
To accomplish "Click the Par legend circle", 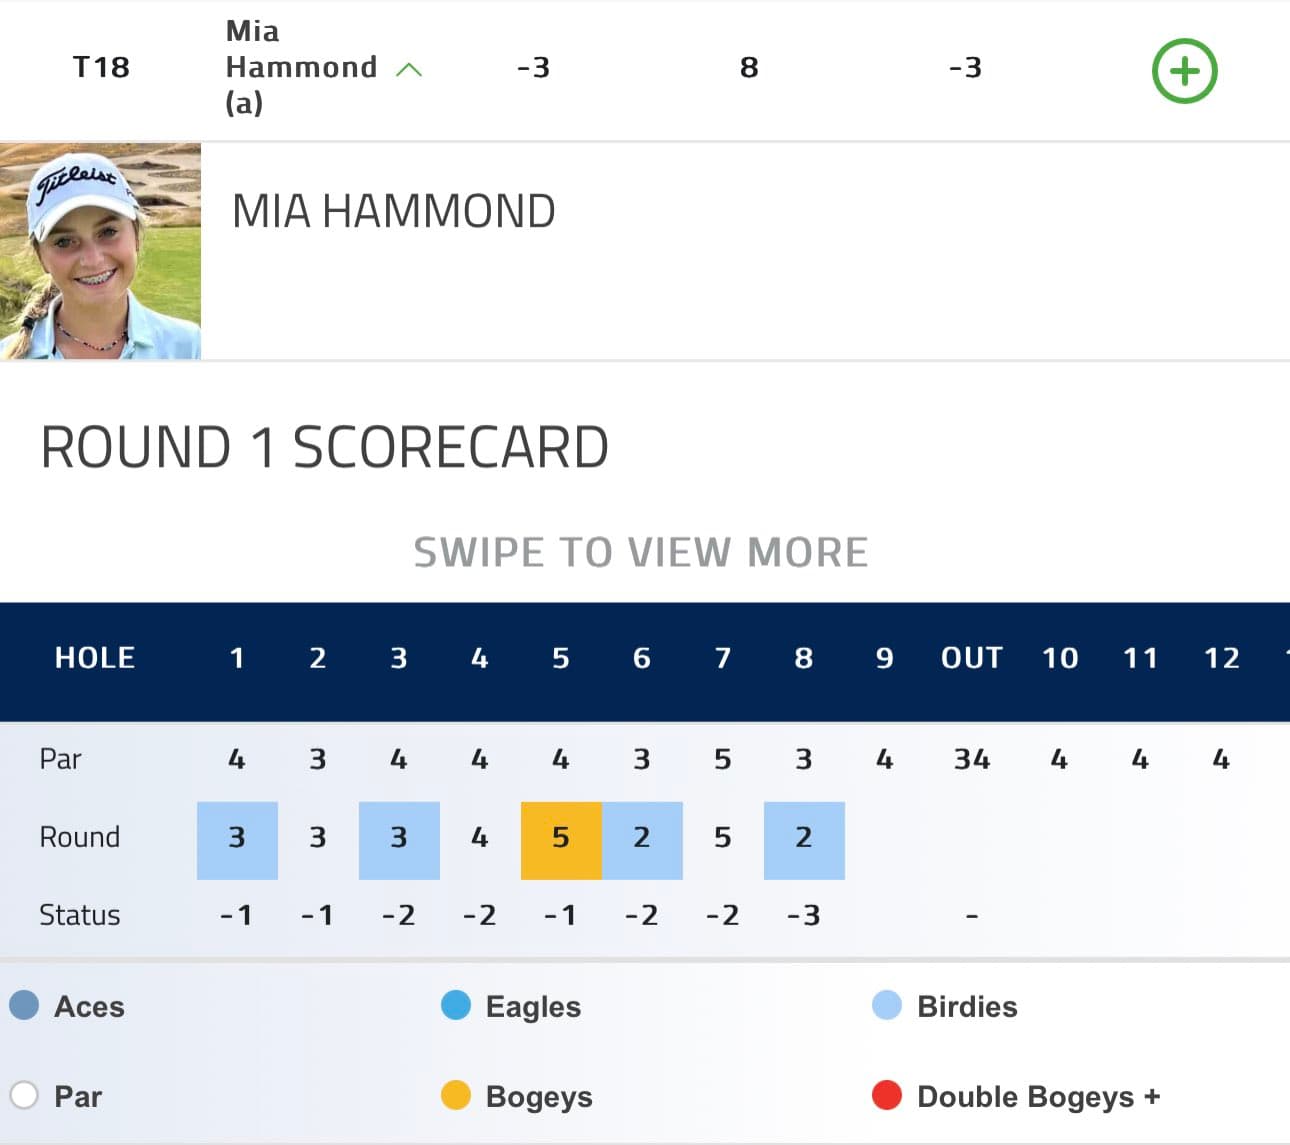I will [24, 1095].
